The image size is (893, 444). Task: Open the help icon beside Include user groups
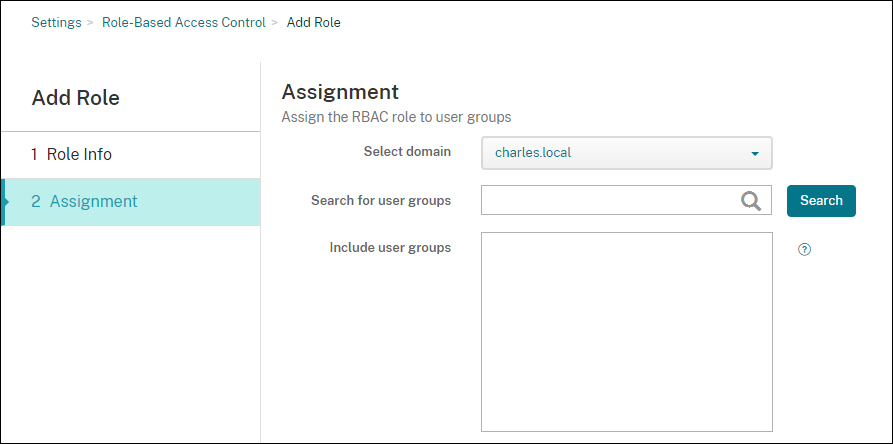pyautogui.click(x=804, y=249)
